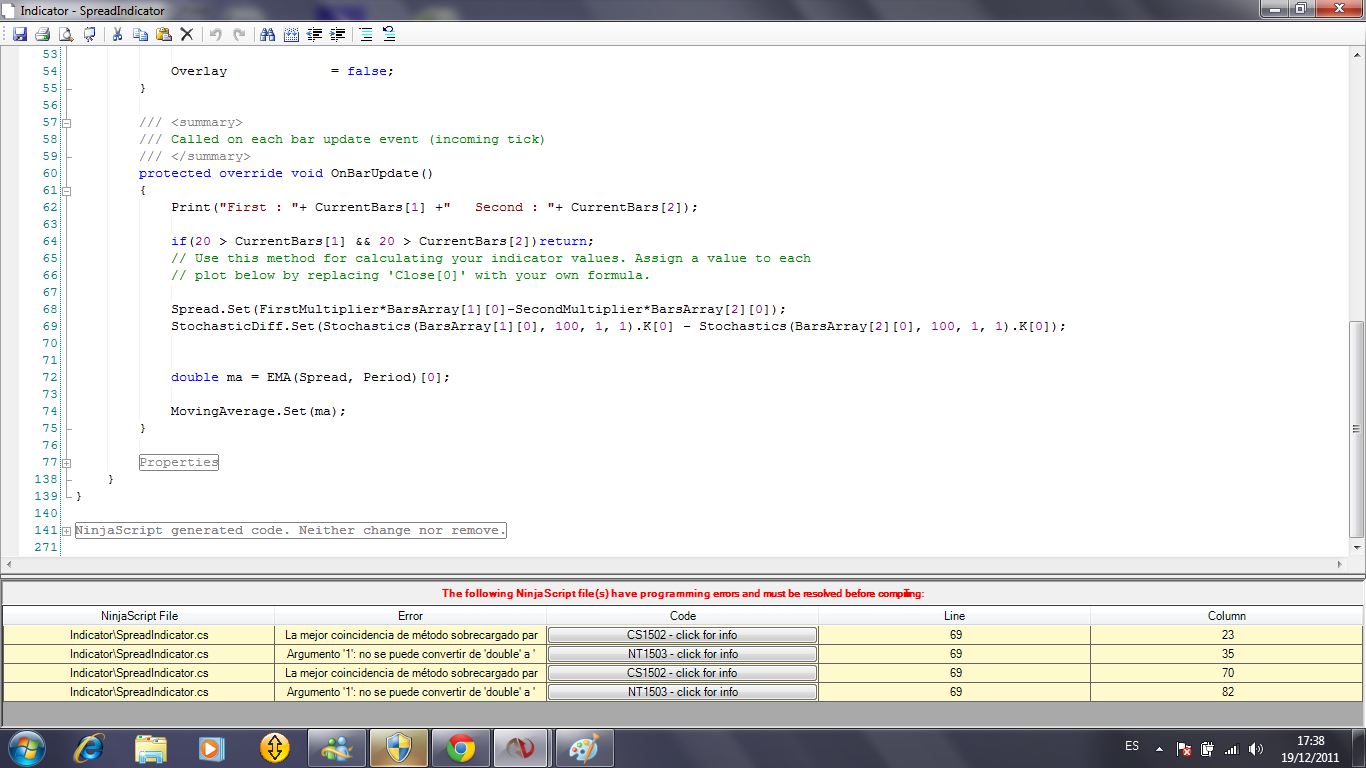The width and height of the screenshot is (1366, 768).
Task: Uncomment the selected lines
Action: [x=389, y=34]
